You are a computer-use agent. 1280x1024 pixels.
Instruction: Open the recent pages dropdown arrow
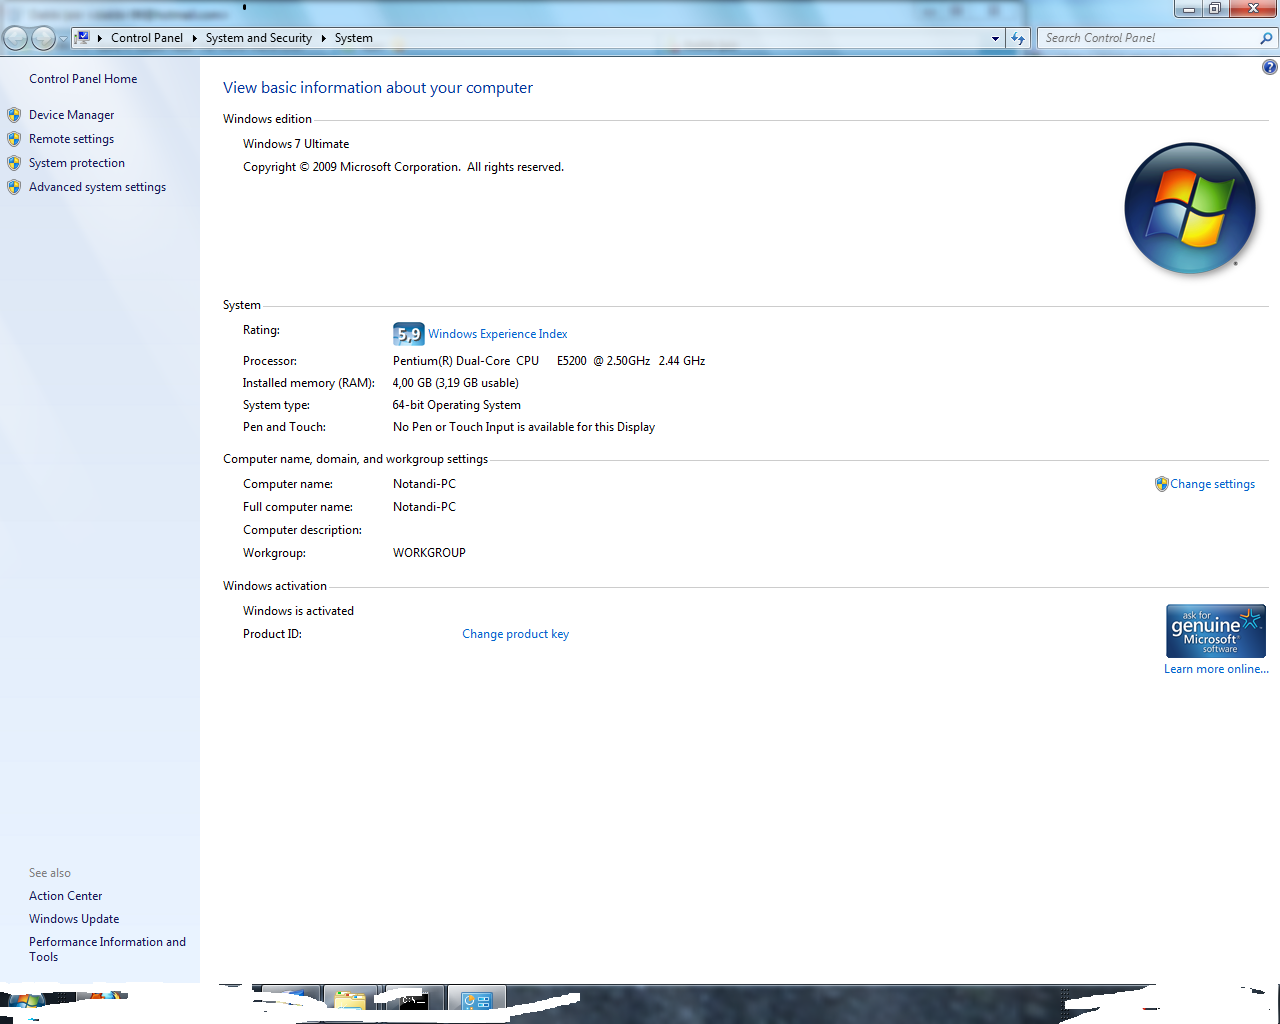[x=63, y=39]
